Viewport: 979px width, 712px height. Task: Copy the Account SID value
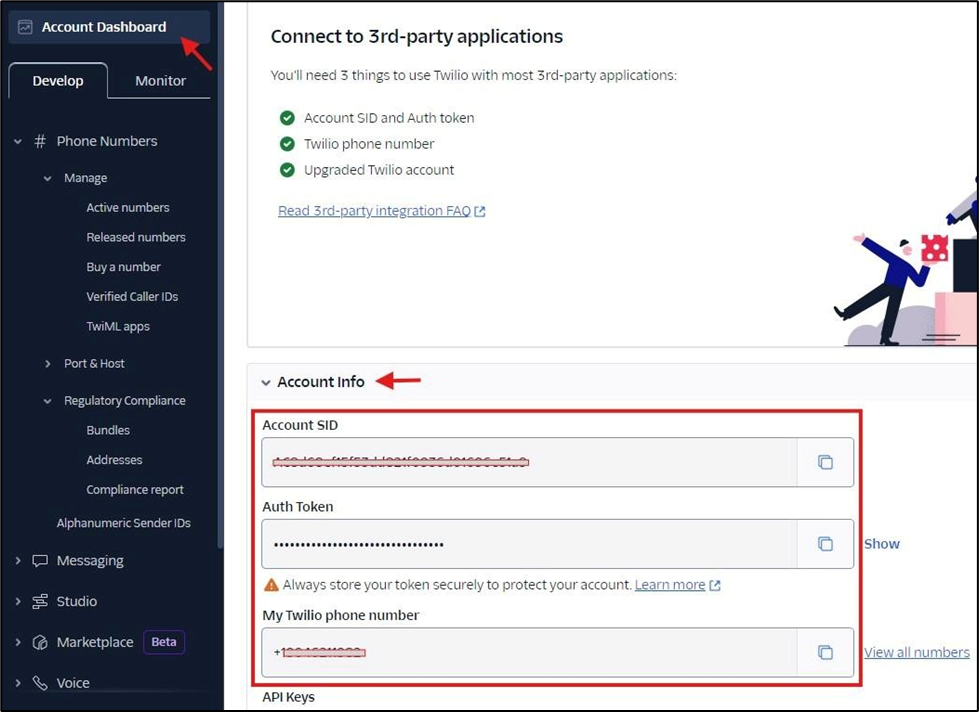[825, 462]
